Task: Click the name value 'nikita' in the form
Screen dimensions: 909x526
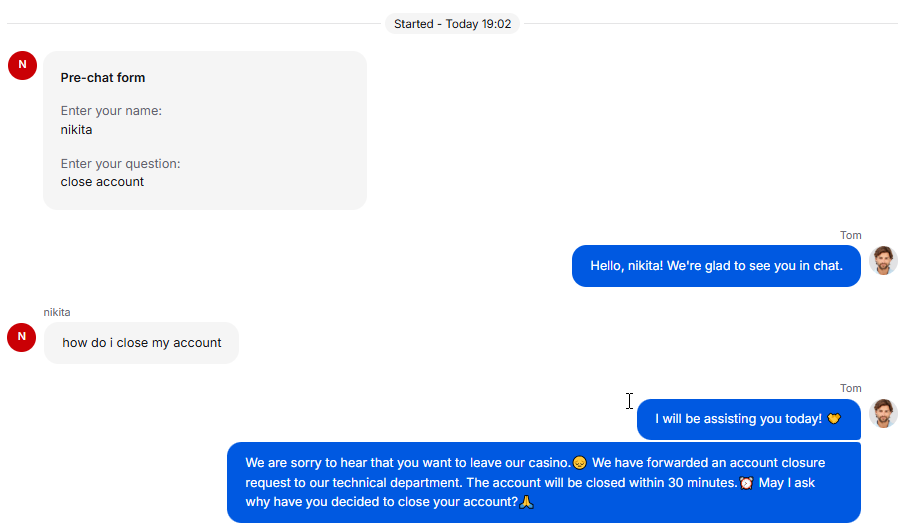Action: point(77,129)
